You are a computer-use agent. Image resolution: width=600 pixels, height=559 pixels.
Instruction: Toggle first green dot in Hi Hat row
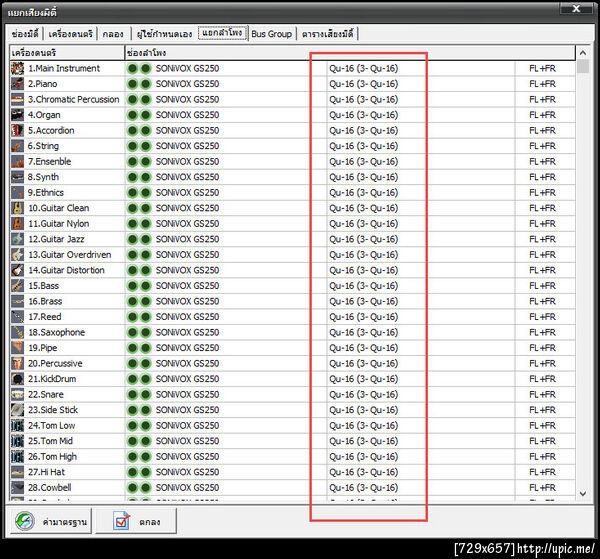pos(132,472)
